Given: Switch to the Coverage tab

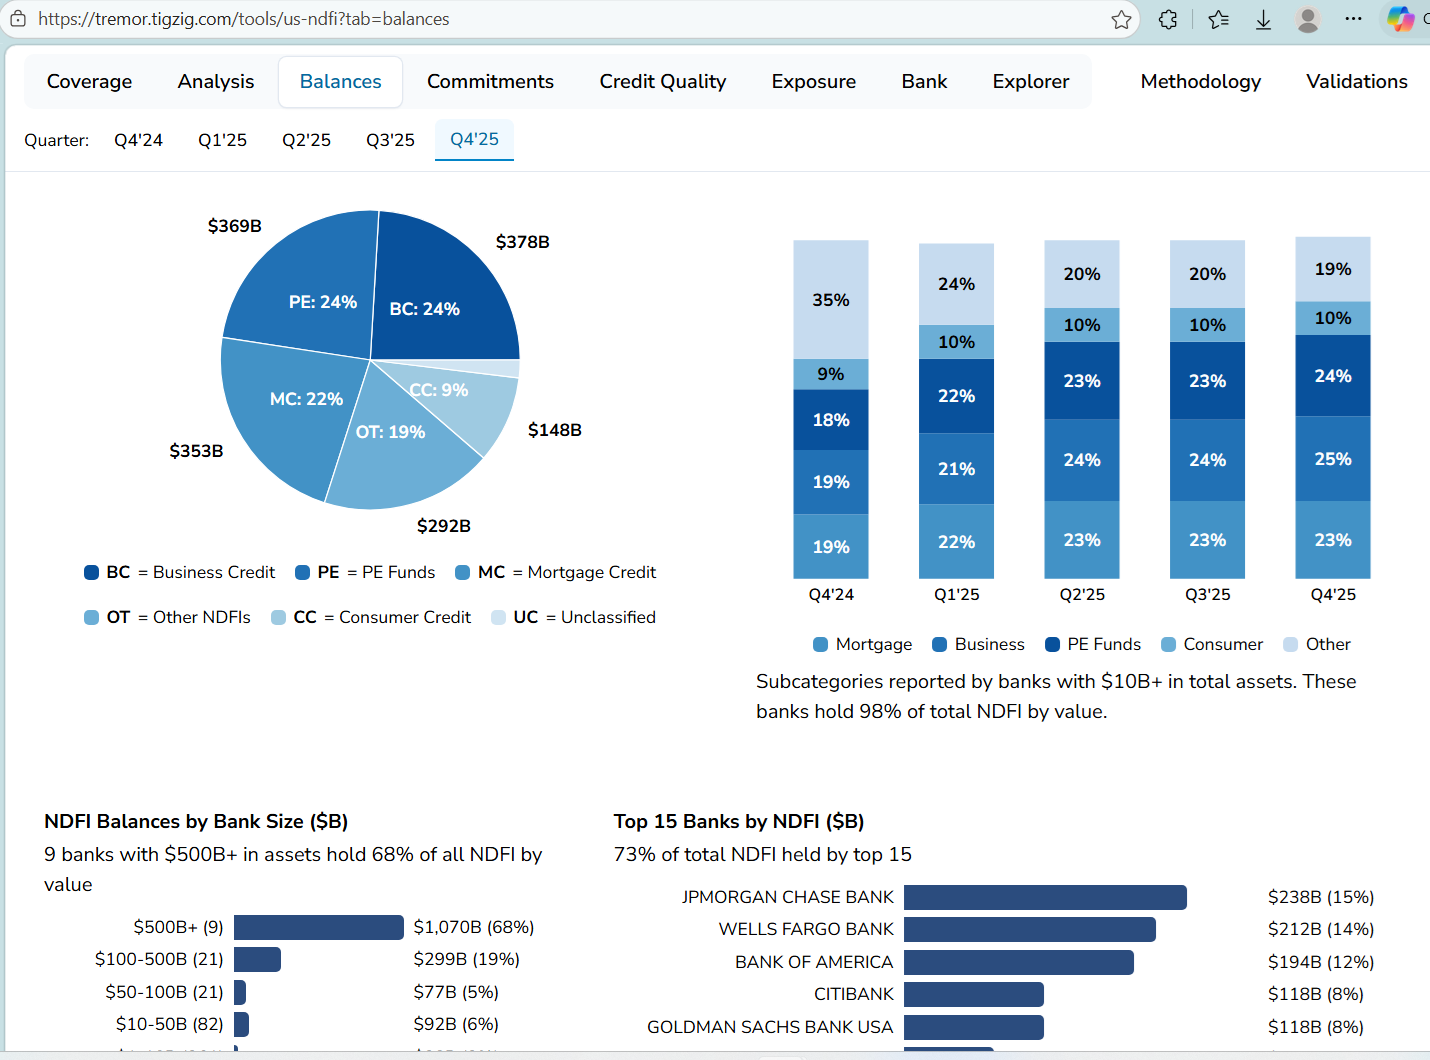Looking at the screenshot, I should [x=89, y=82].
